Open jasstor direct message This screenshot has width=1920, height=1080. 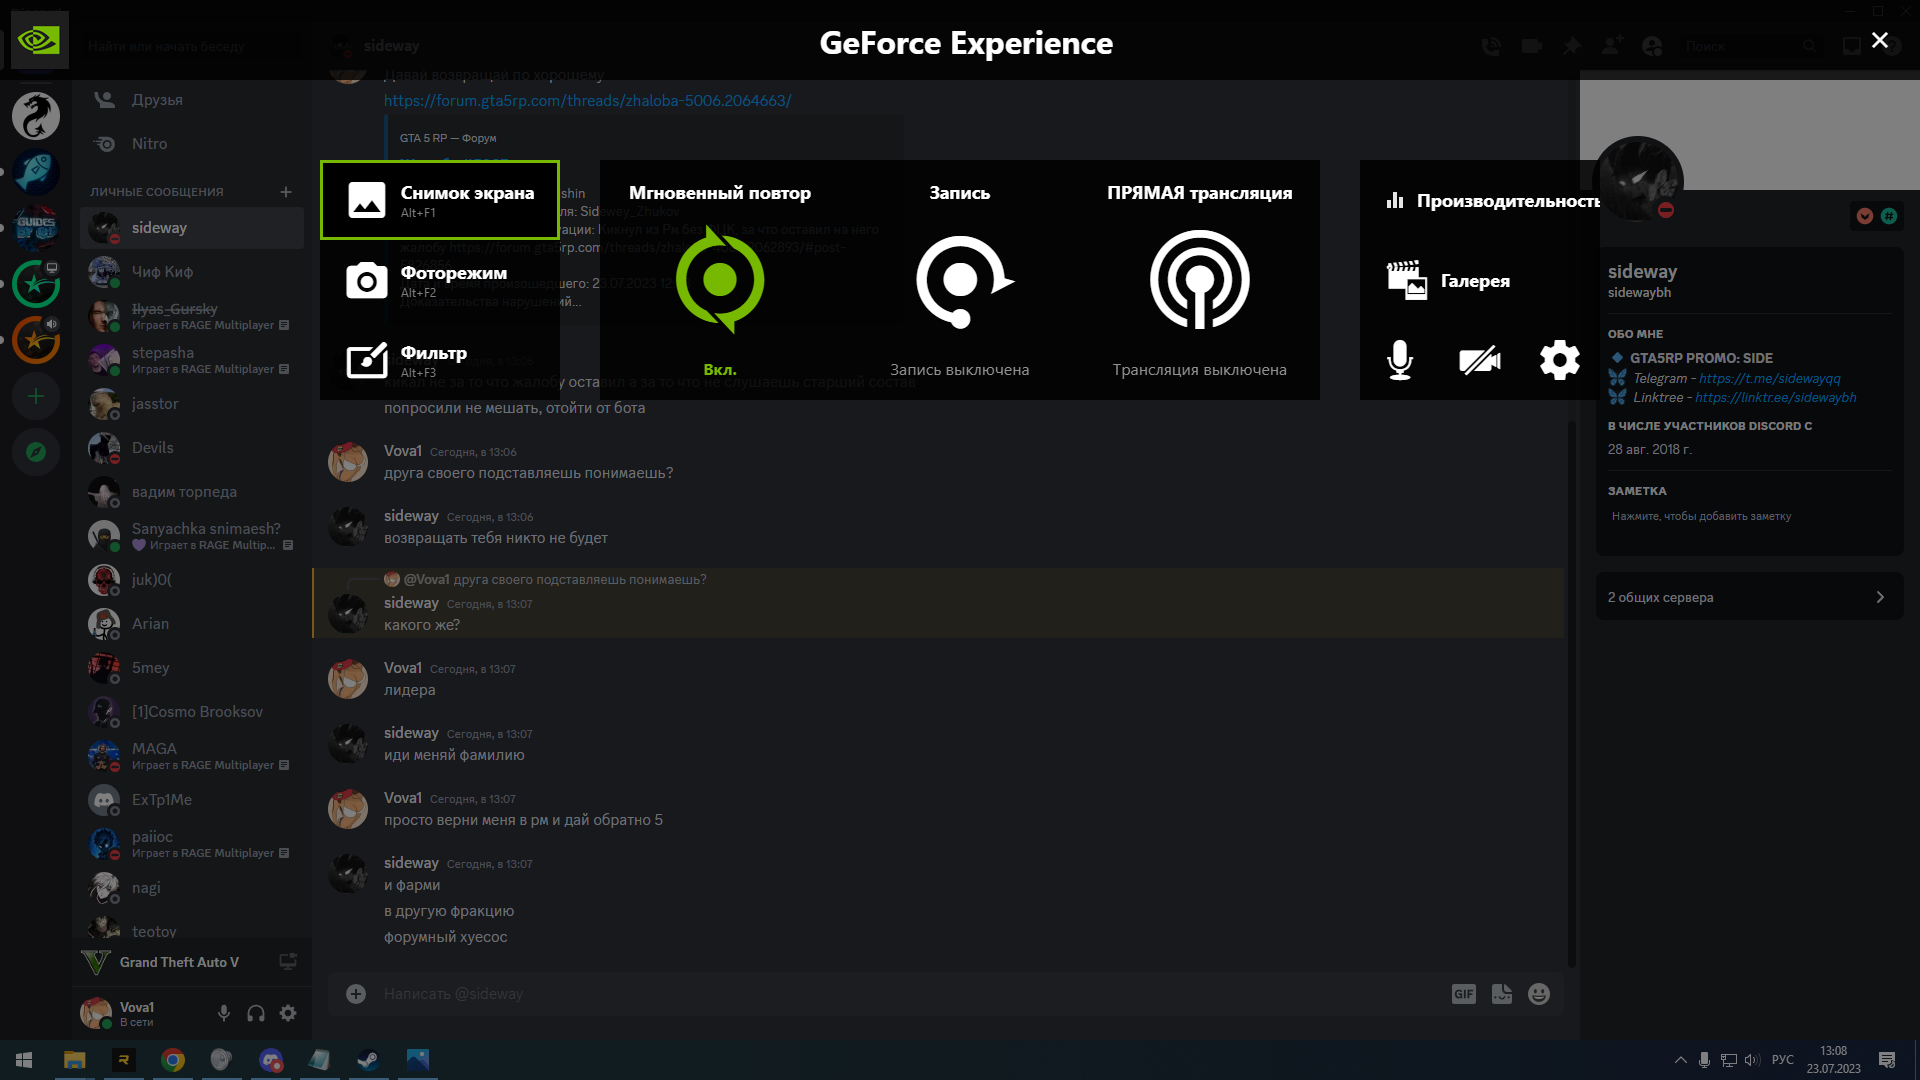(192, 404)
